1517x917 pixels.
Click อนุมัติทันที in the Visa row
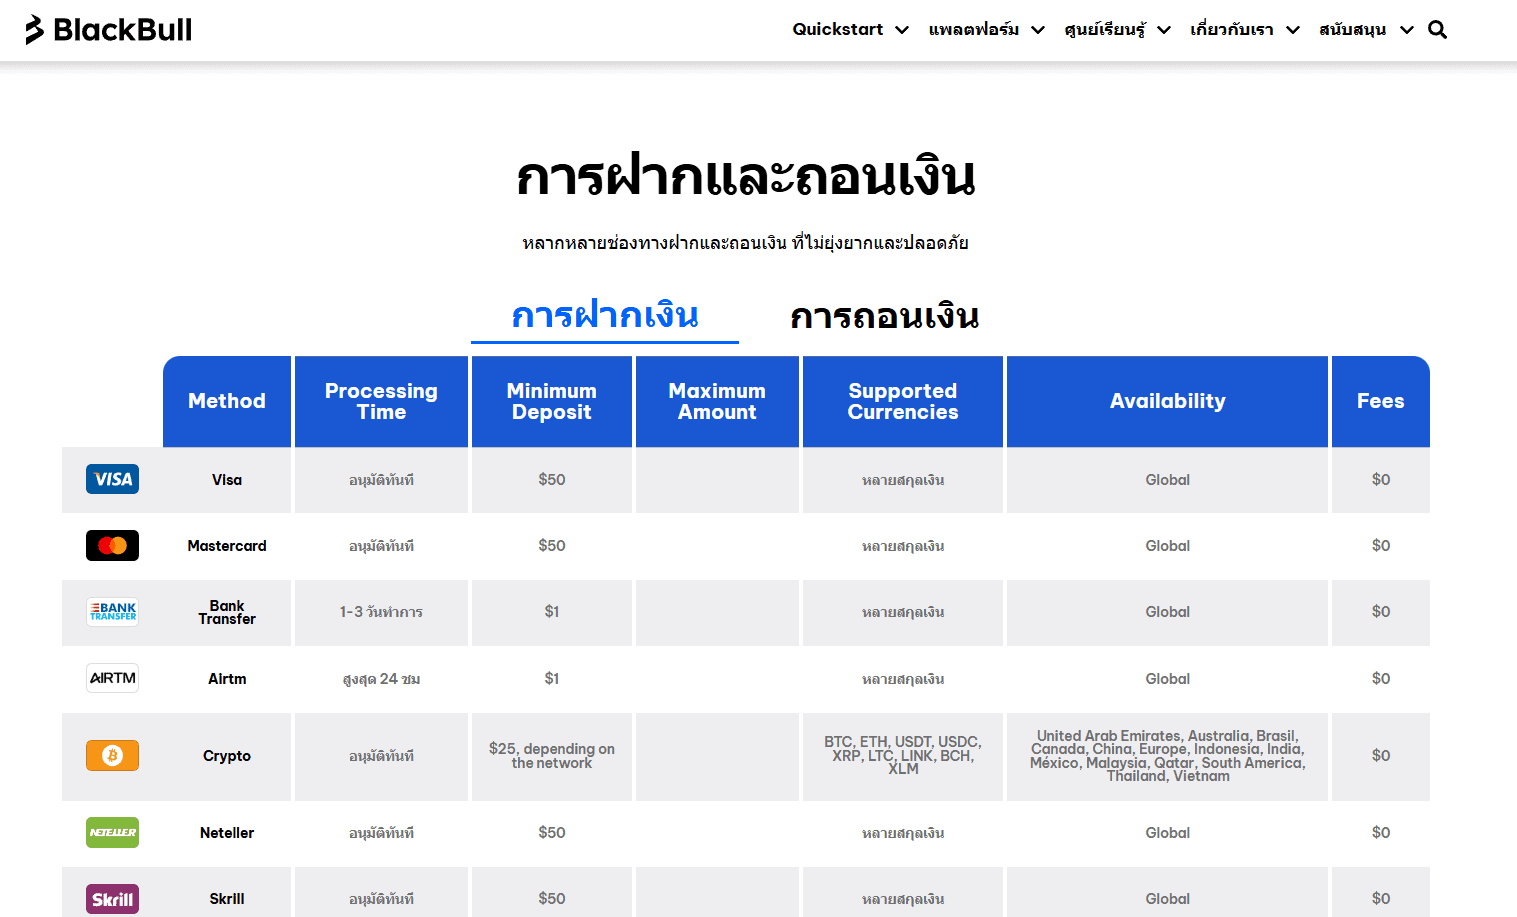click(381, 480)
